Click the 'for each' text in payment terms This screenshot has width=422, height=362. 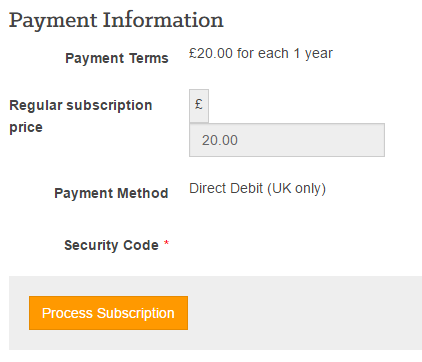[x=263, y=53]
